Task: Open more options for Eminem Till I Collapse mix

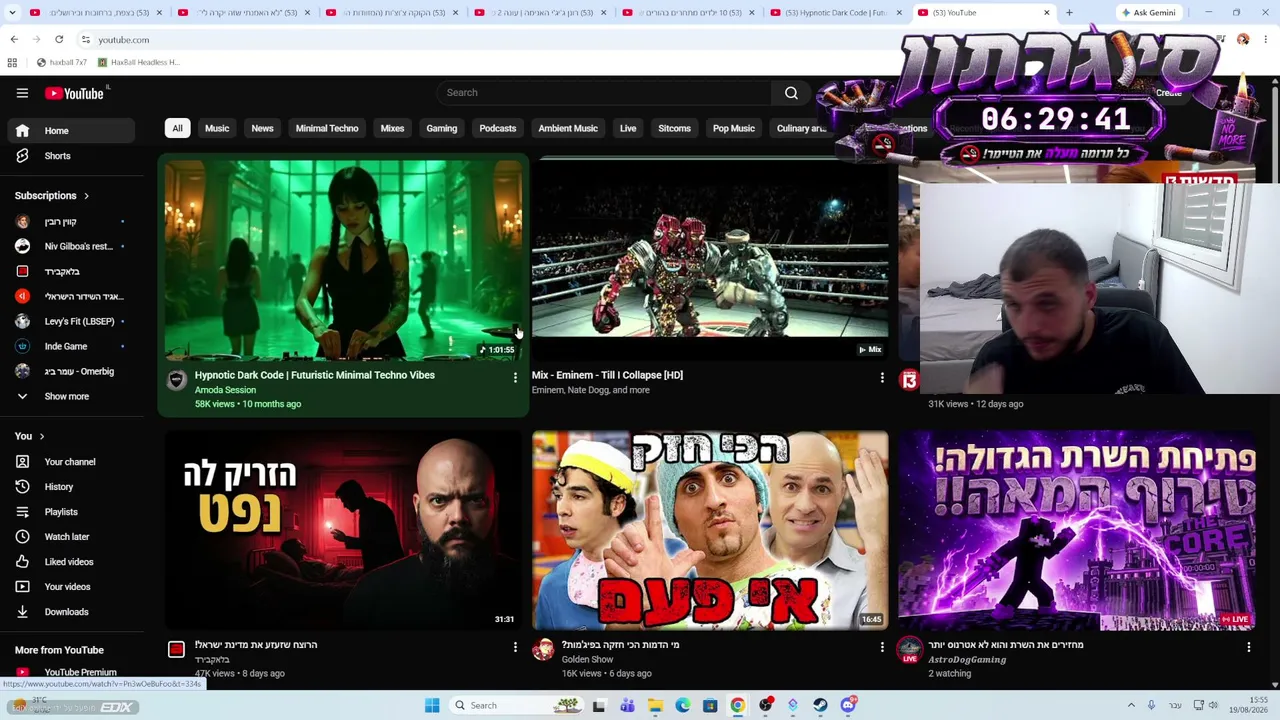Action: (x=882, y=378)
